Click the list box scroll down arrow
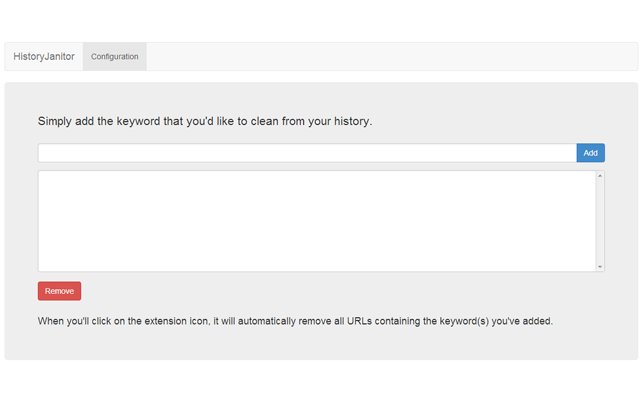 tap(600, 267)
